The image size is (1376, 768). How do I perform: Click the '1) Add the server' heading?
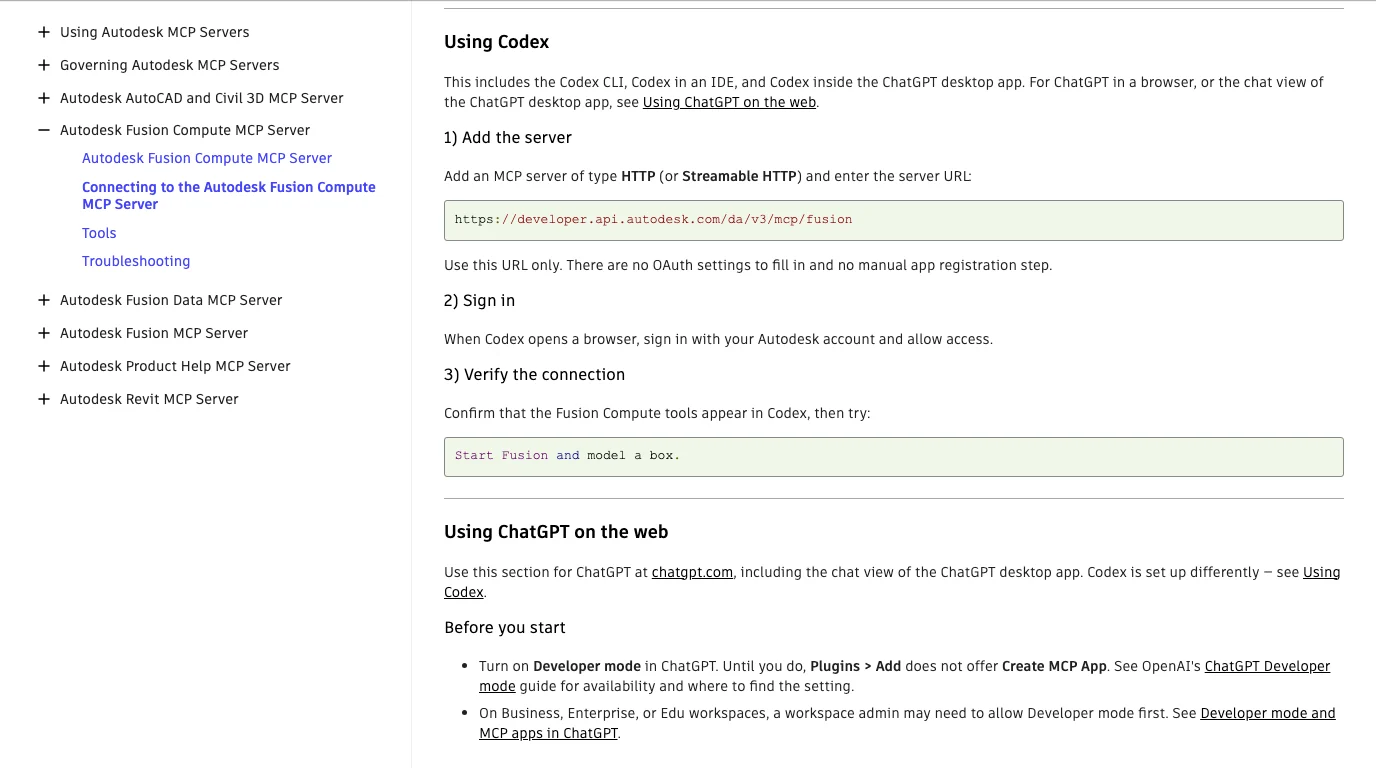click(x=508, y=137)
